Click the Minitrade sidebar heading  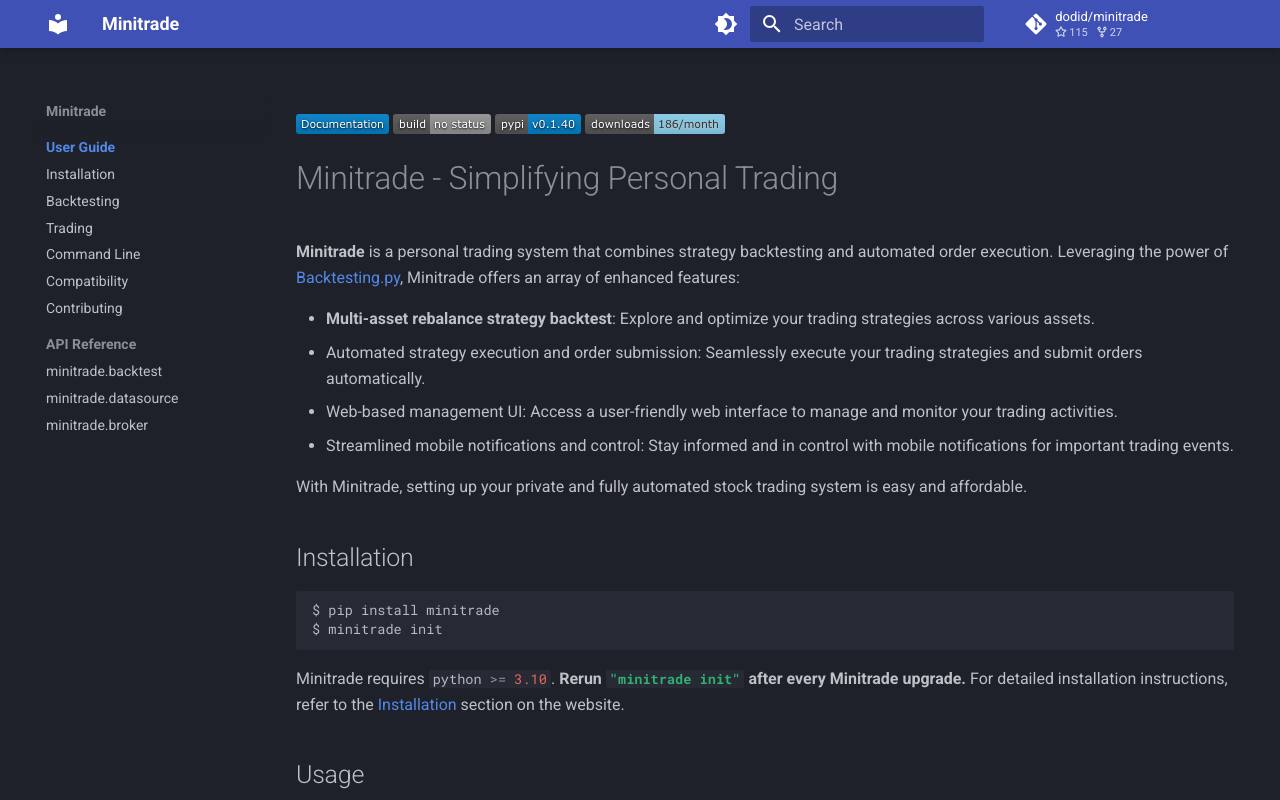point(76,111)
